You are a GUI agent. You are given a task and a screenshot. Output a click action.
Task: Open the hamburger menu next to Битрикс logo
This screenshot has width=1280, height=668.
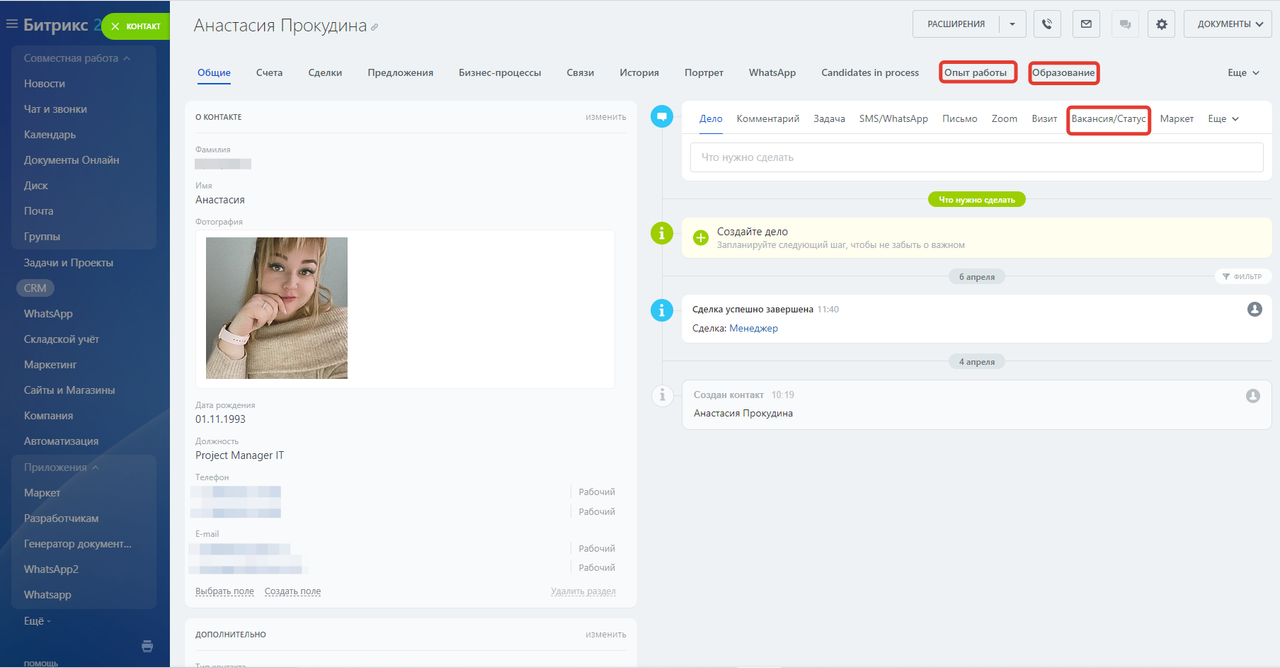[12, 24]
